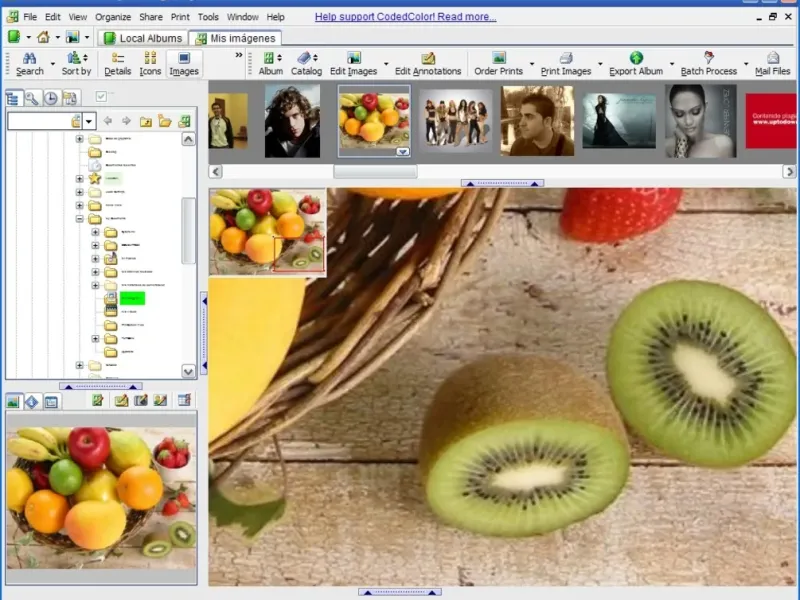The image size is (800, 600).
Task: Click the Home icon in top toolbar
Action: tap(43, 37)
